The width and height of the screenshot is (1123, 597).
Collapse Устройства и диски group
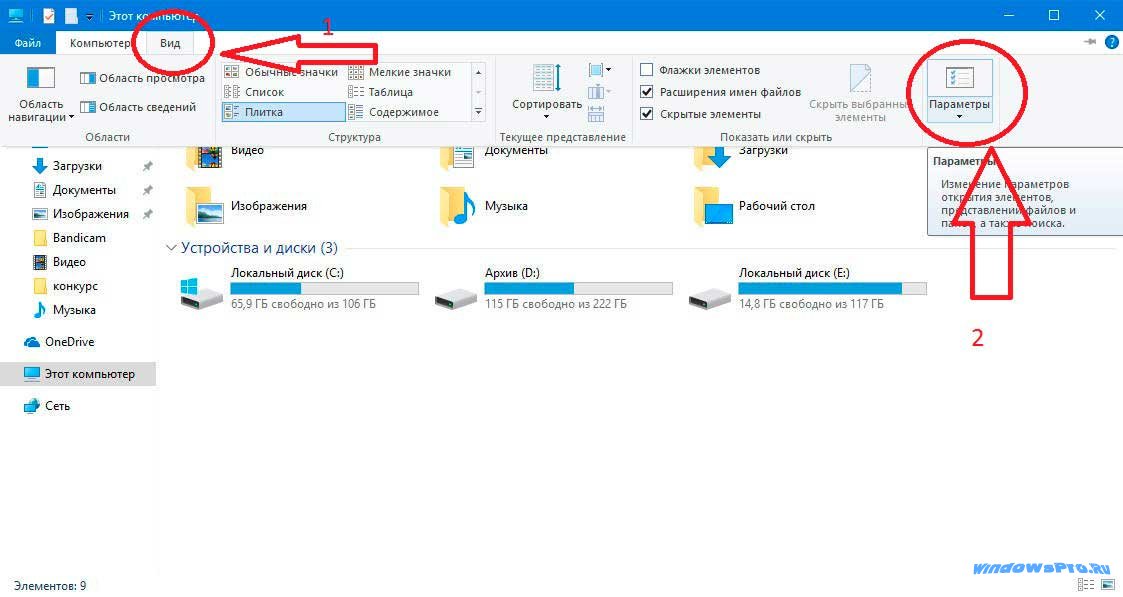(171, 248)
